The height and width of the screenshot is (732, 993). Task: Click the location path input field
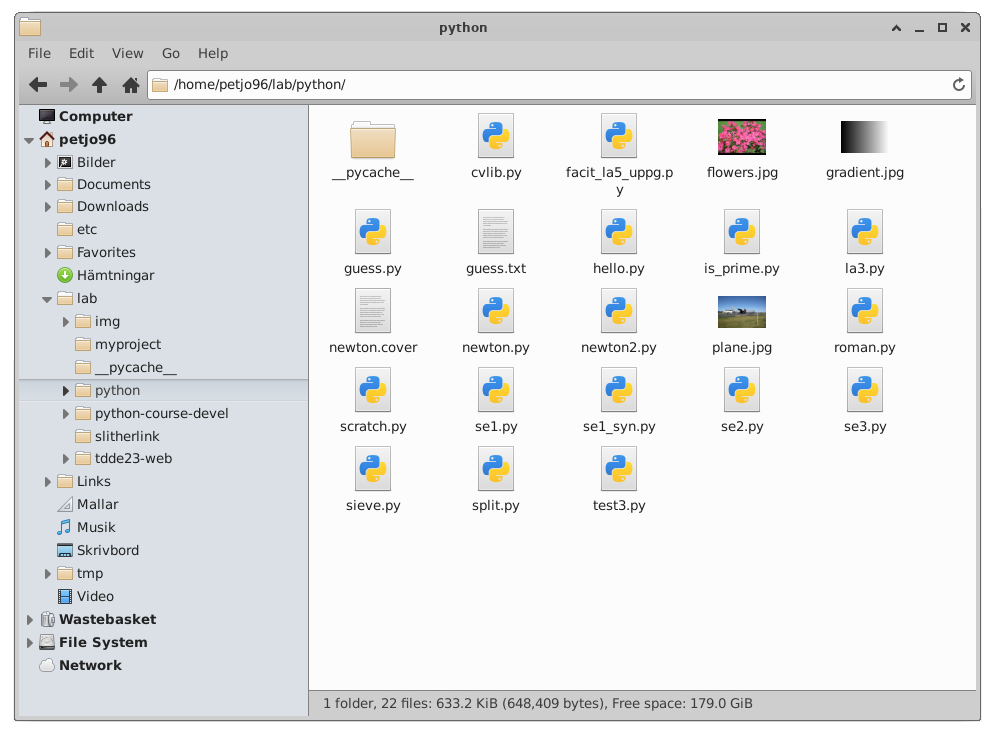point(559,84)
